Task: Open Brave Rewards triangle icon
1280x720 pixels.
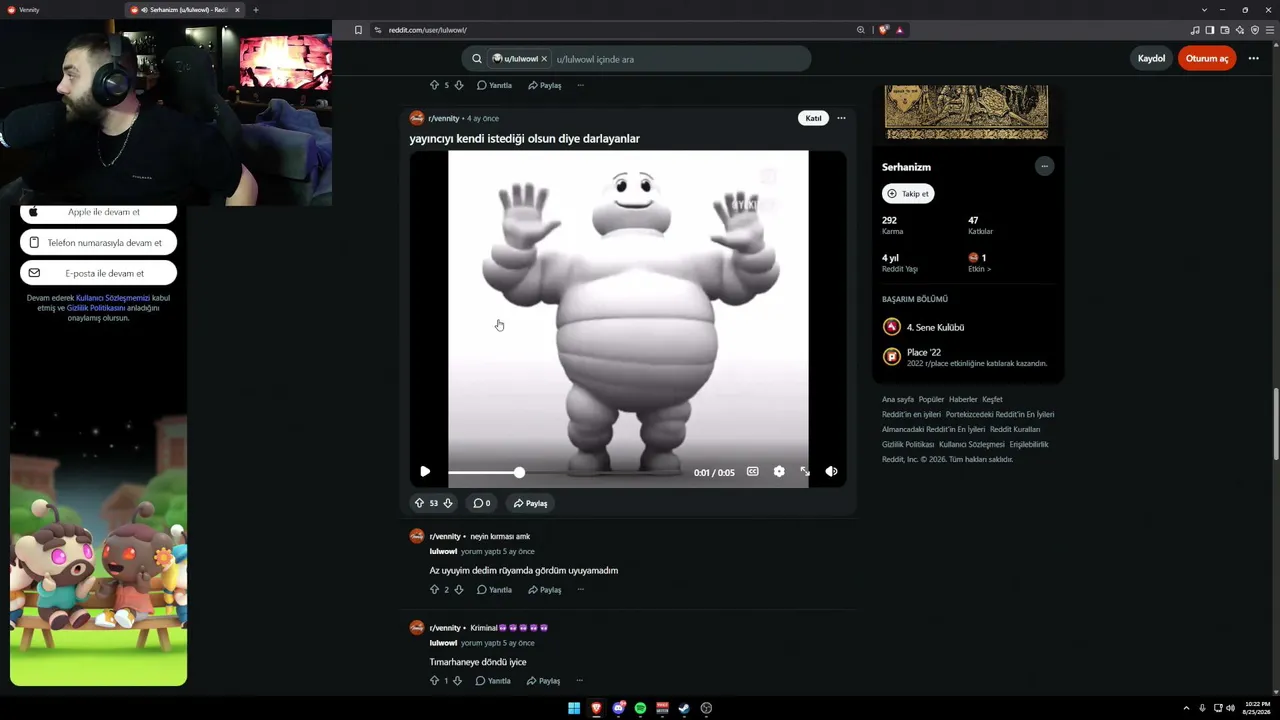Action: click(x=899, y=30)
